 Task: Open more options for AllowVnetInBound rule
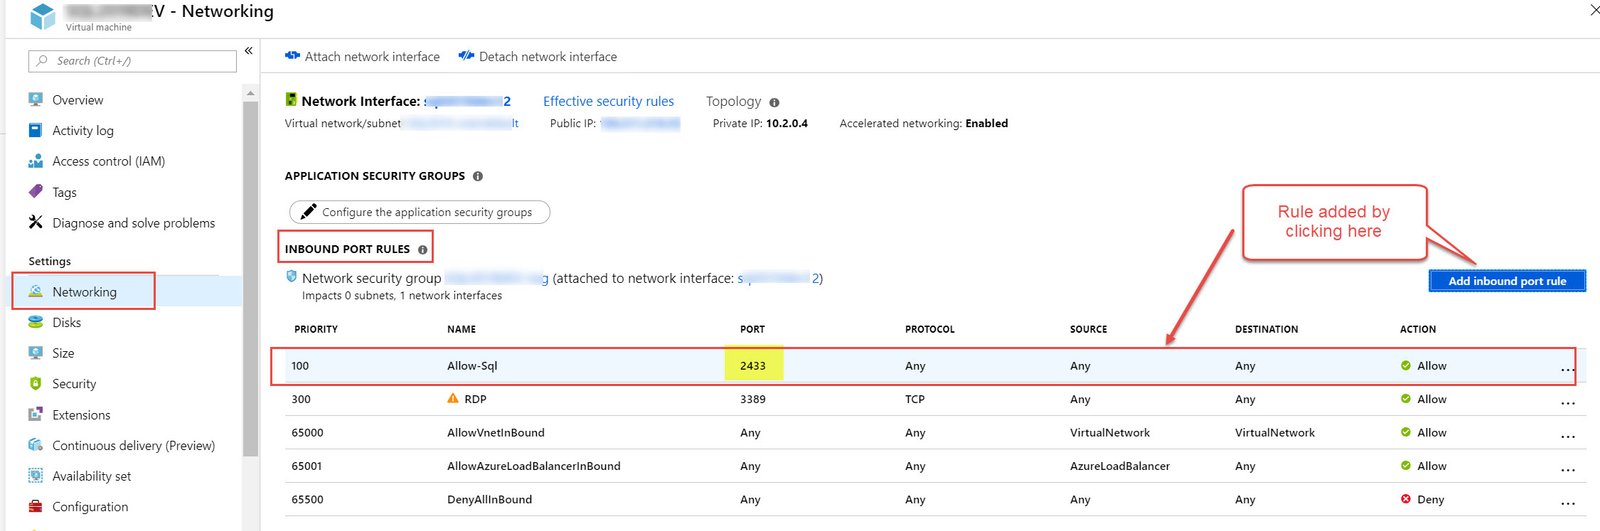(1567, 436)
